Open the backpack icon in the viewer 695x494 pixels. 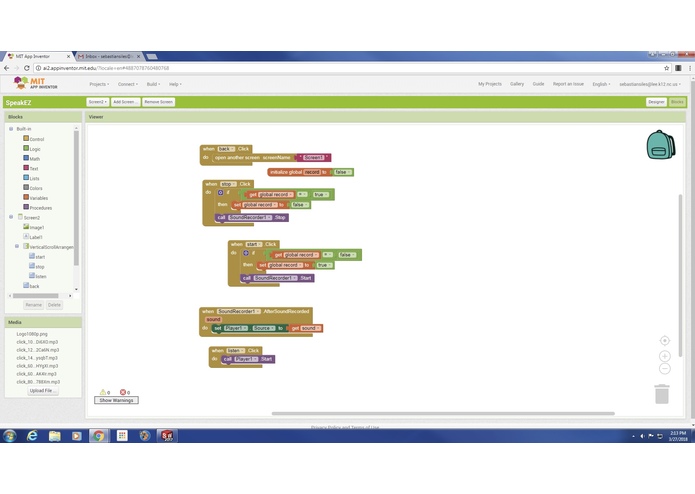[x=661, y=145]
